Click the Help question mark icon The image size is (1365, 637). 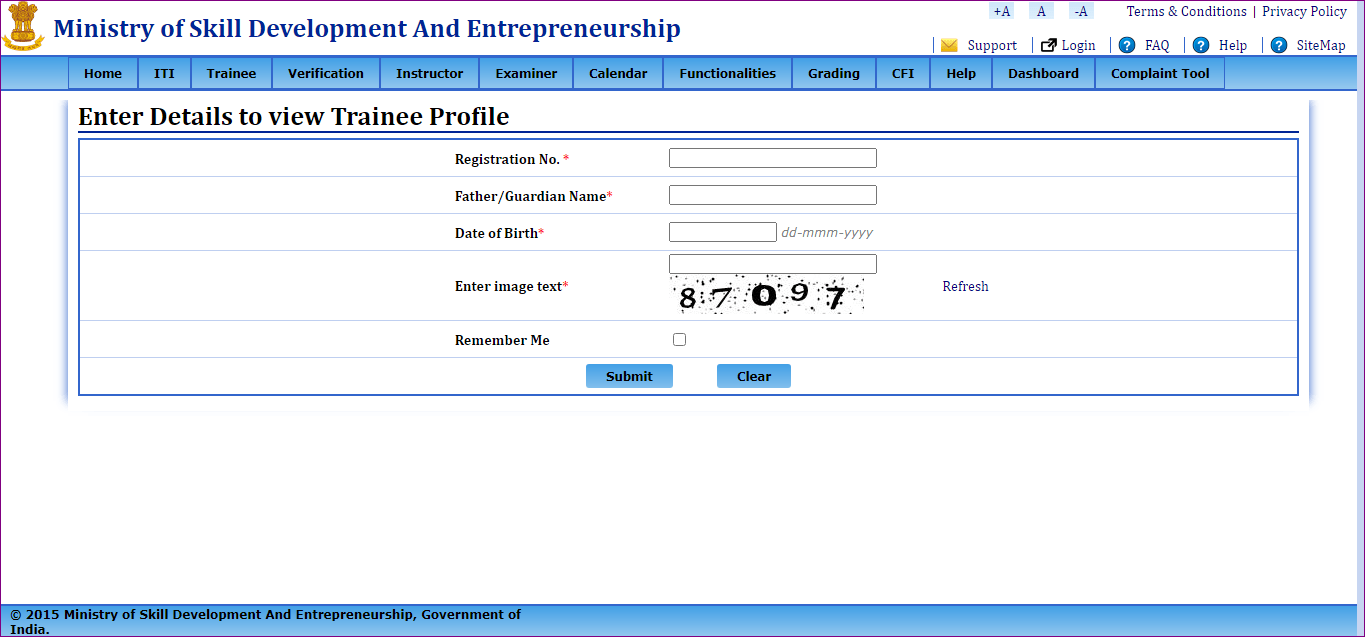(1199, 45)
